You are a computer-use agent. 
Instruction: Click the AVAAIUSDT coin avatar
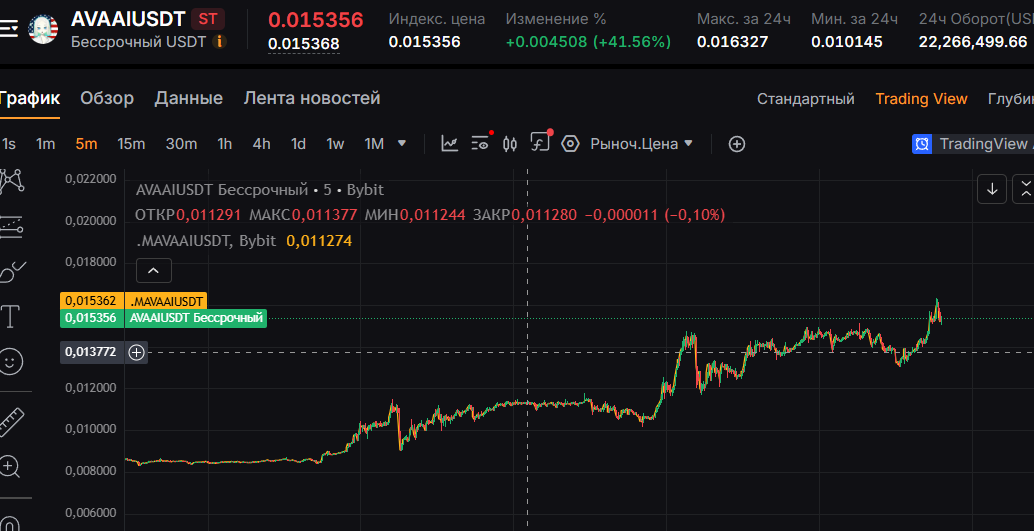point(44,29)
